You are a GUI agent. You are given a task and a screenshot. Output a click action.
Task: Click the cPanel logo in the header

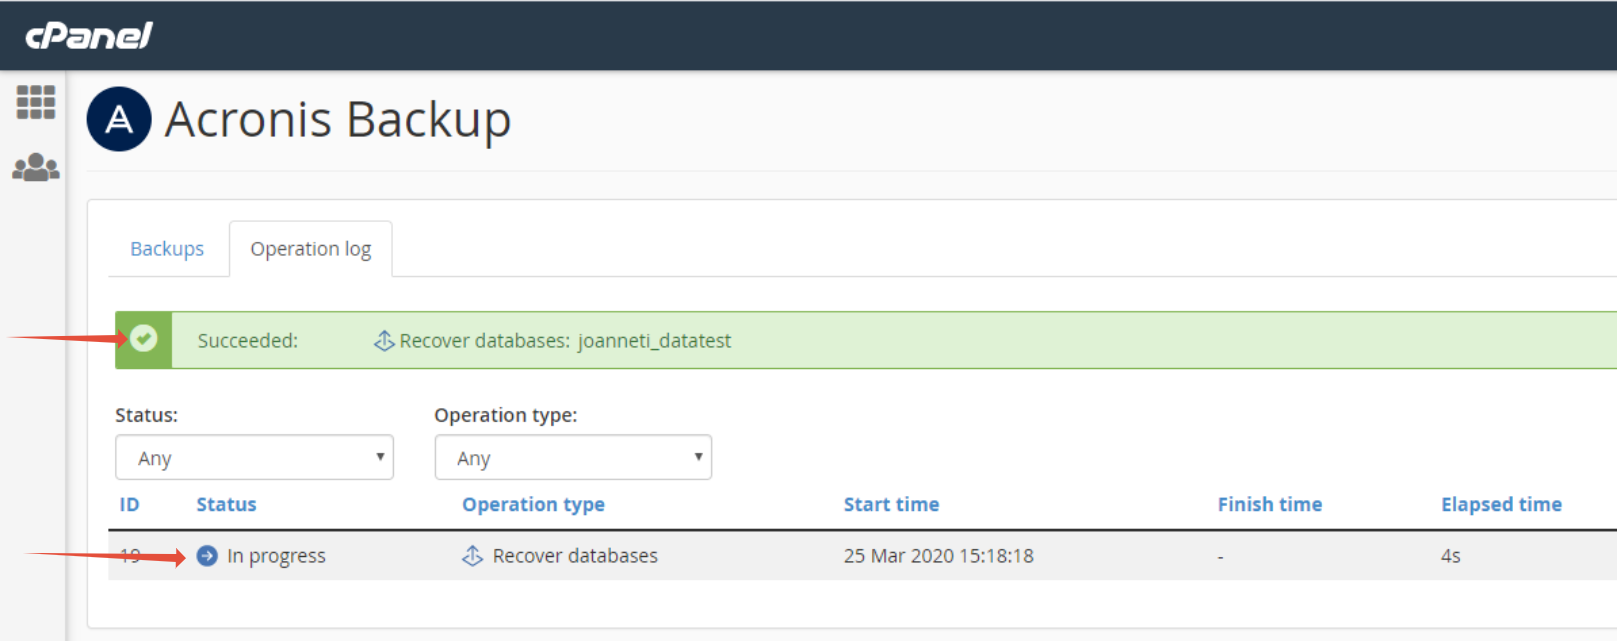(89, 36)
